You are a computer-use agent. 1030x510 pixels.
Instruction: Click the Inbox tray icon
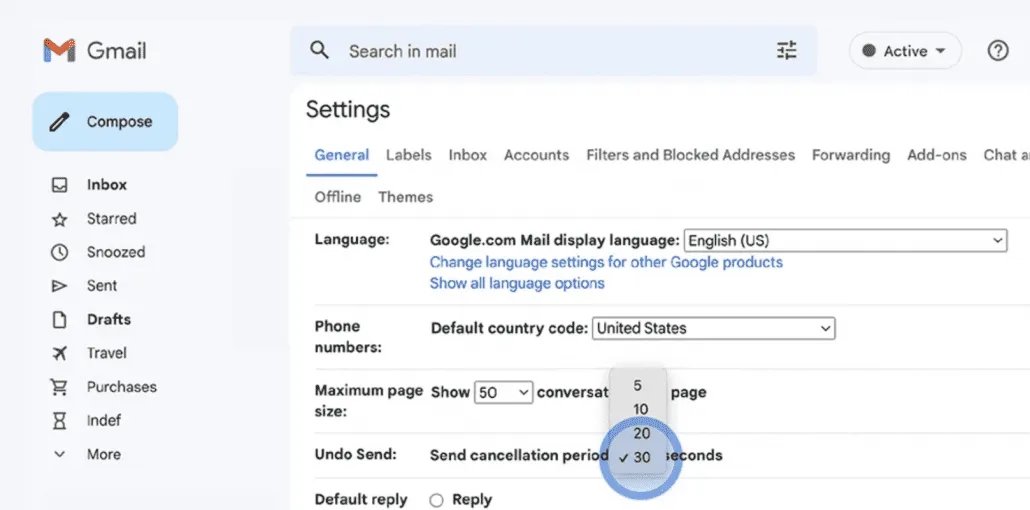(x=59, y=185)
